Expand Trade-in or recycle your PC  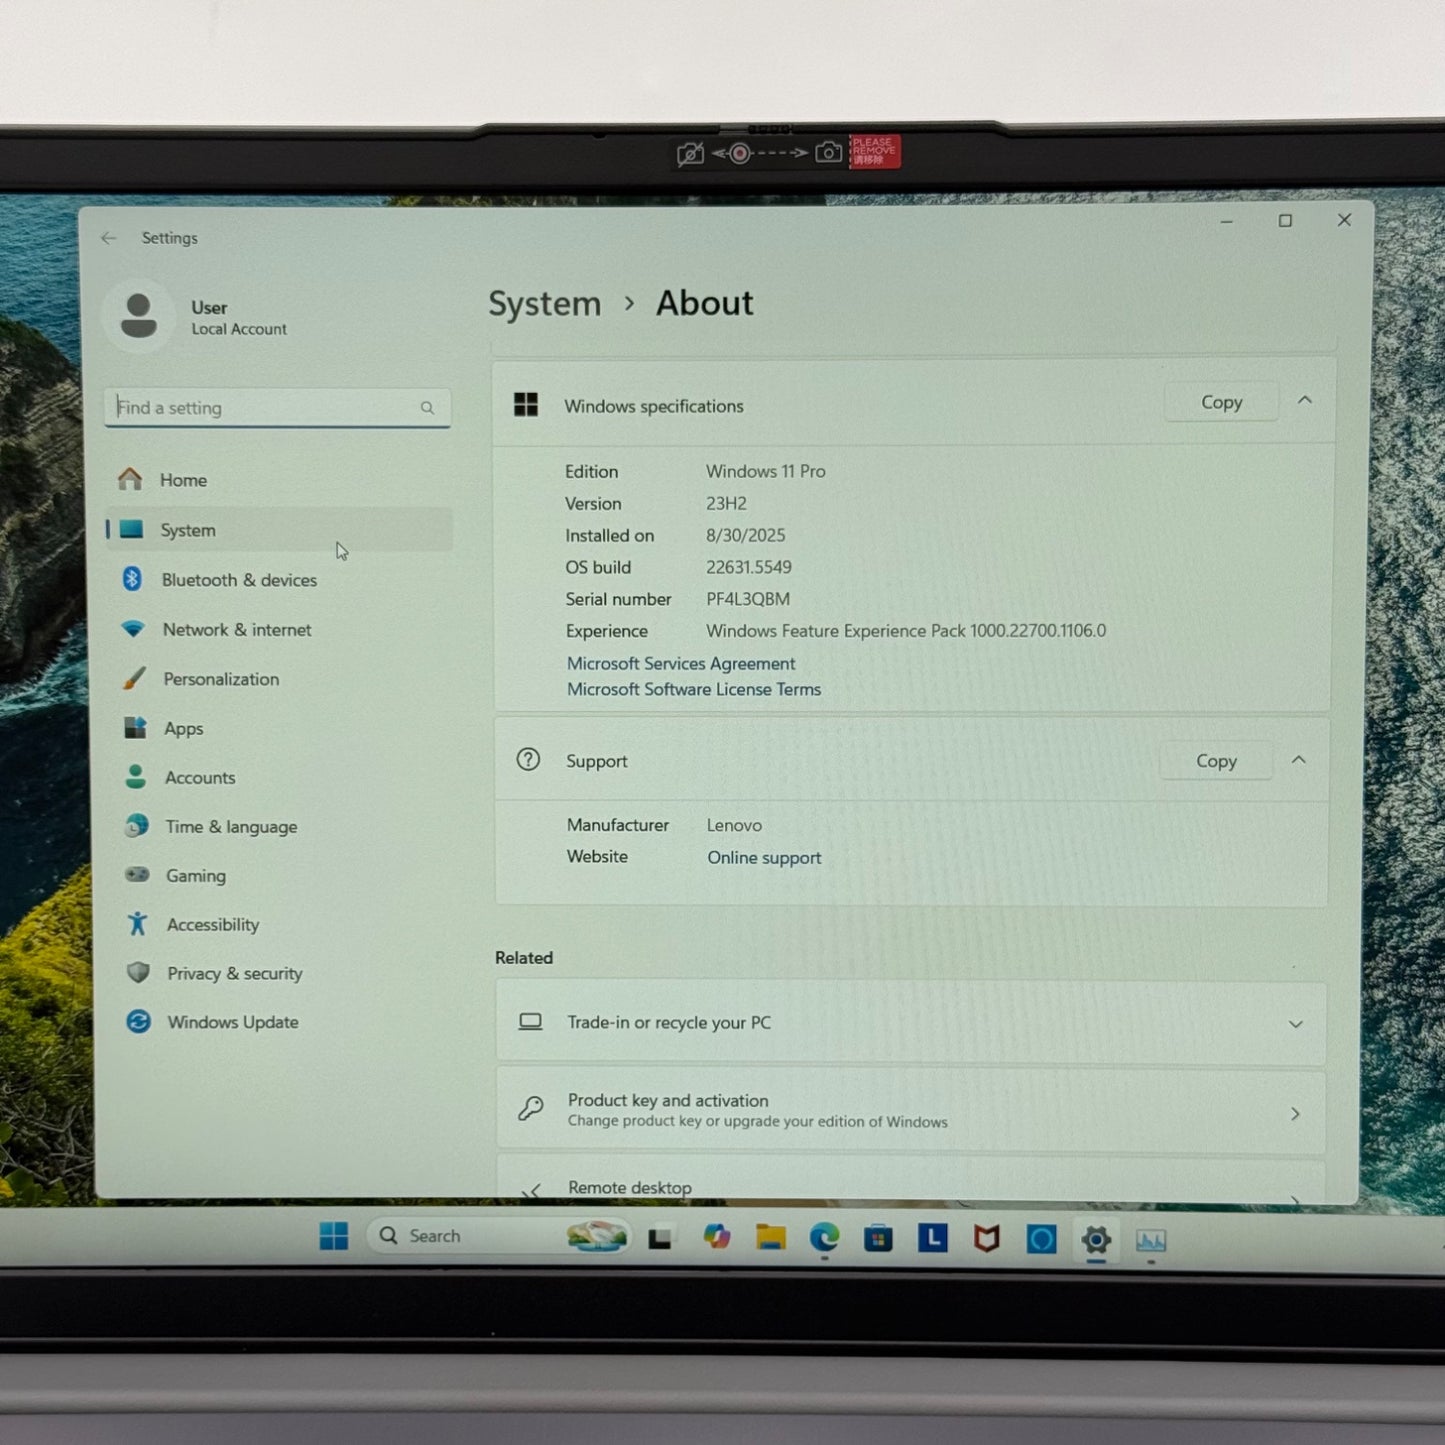(911, 1023)
